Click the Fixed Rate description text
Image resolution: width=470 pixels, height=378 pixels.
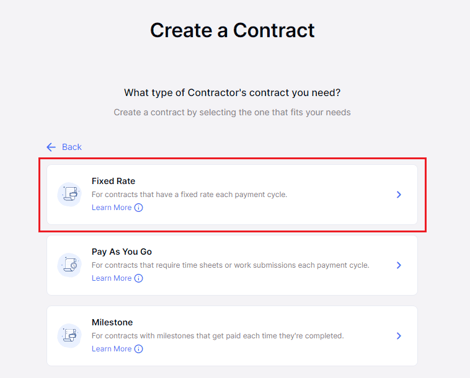tap(189, 194)
